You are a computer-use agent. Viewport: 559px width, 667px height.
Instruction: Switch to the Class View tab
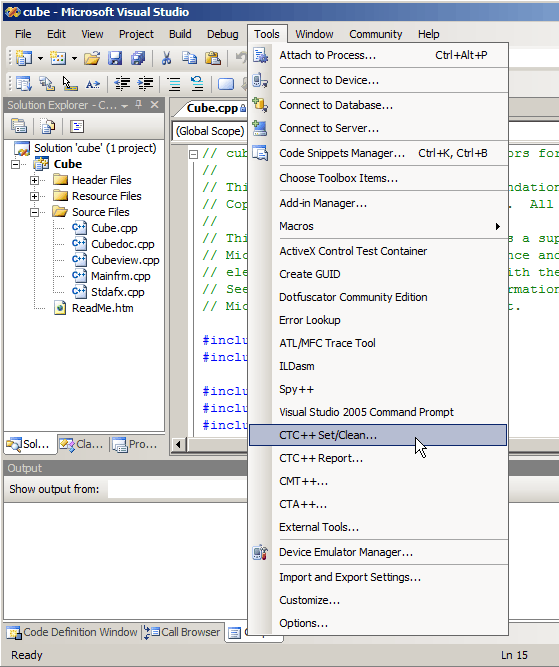[x=82, y=445]
